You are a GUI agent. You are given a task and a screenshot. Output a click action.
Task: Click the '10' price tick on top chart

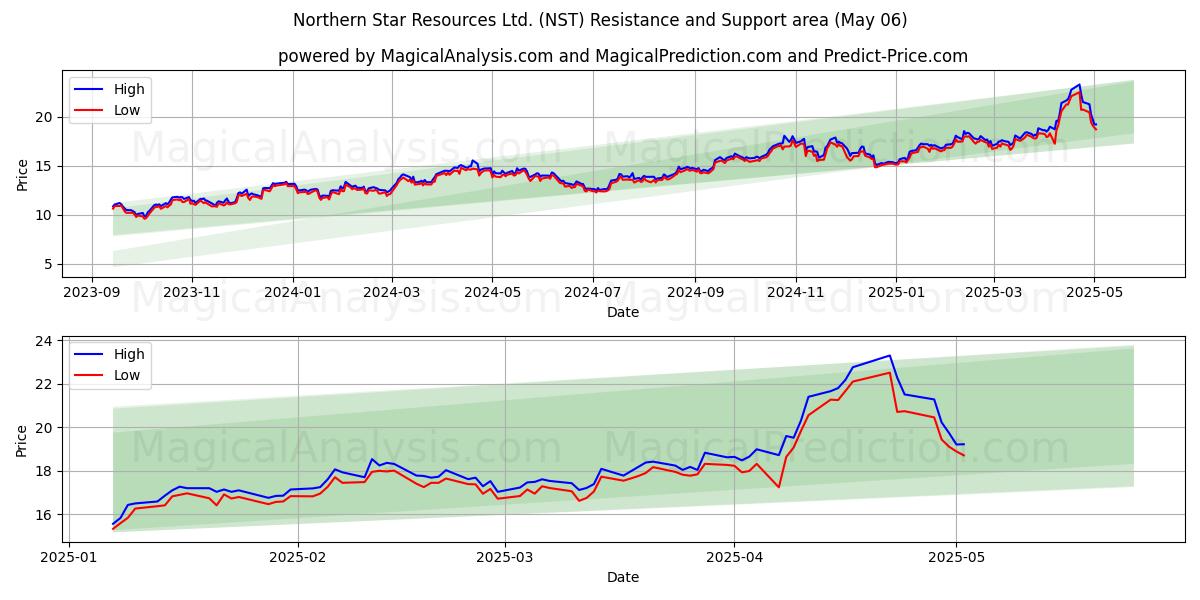click(x=46, y=215)
